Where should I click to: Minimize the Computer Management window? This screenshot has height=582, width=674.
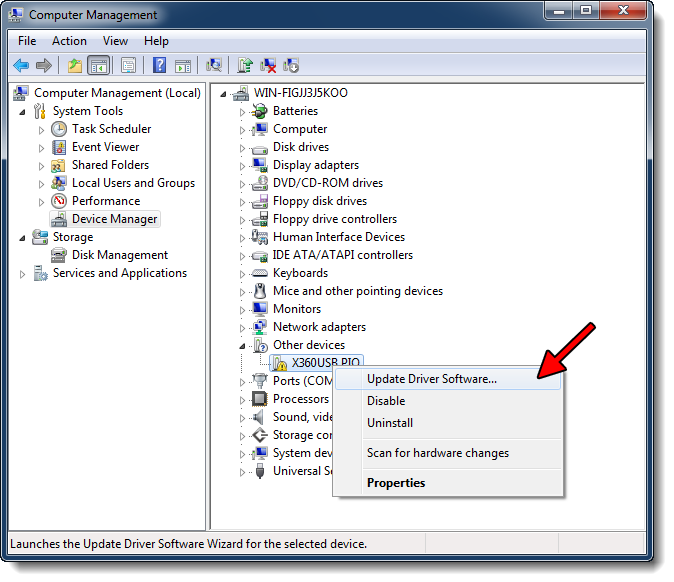pyautogui.click(x=559, y=11)
